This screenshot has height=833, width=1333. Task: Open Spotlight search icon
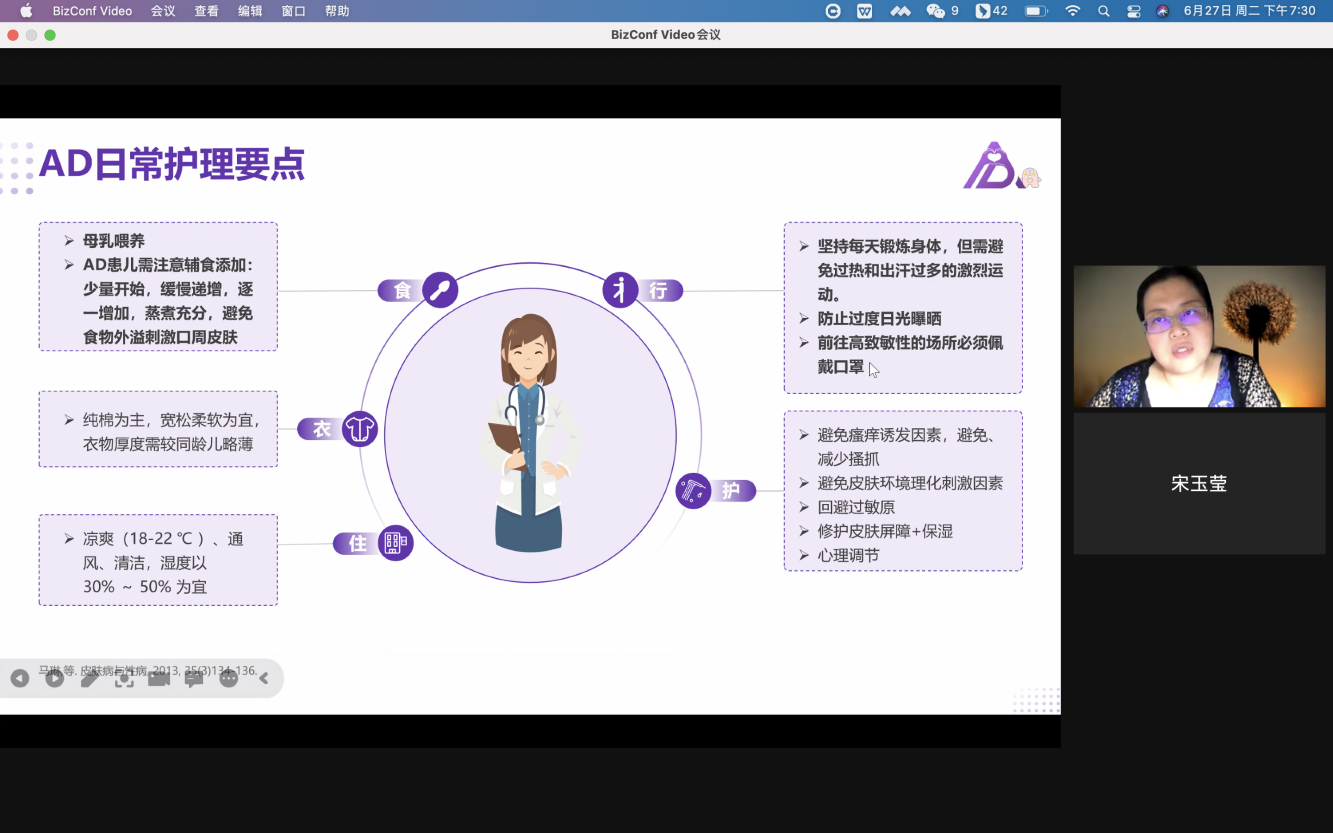tap(1104, 11)
